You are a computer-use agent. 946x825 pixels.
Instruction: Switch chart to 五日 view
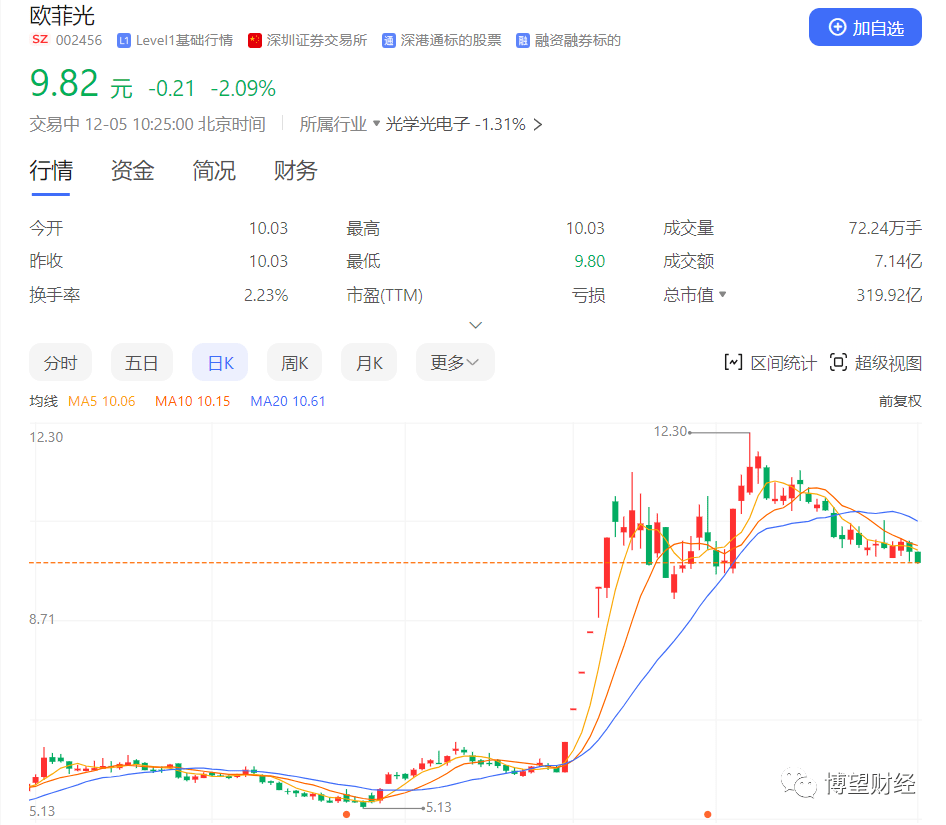point(141,363)
